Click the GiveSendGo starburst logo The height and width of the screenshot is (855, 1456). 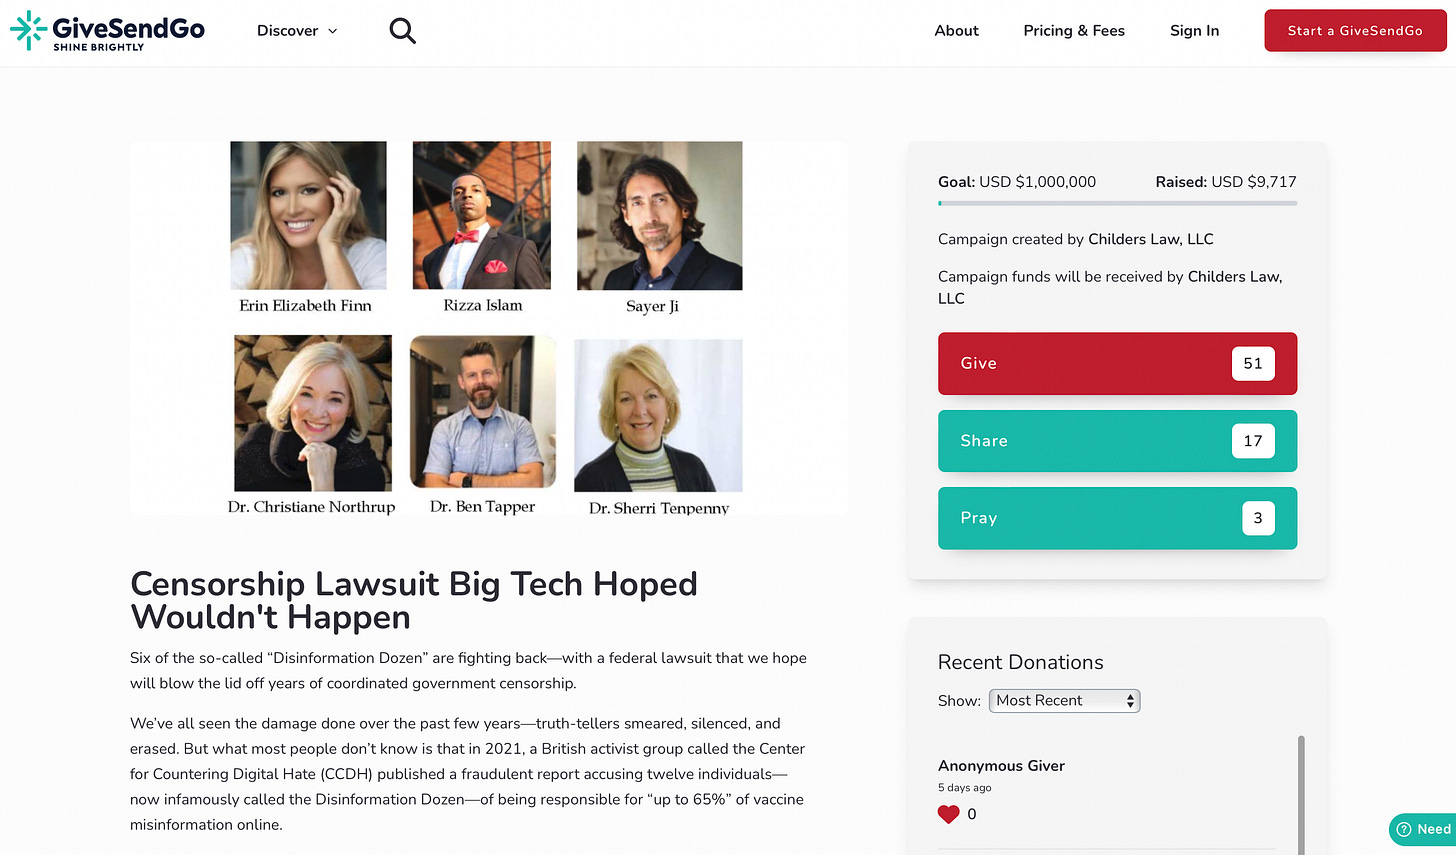[x=28, y=30]
